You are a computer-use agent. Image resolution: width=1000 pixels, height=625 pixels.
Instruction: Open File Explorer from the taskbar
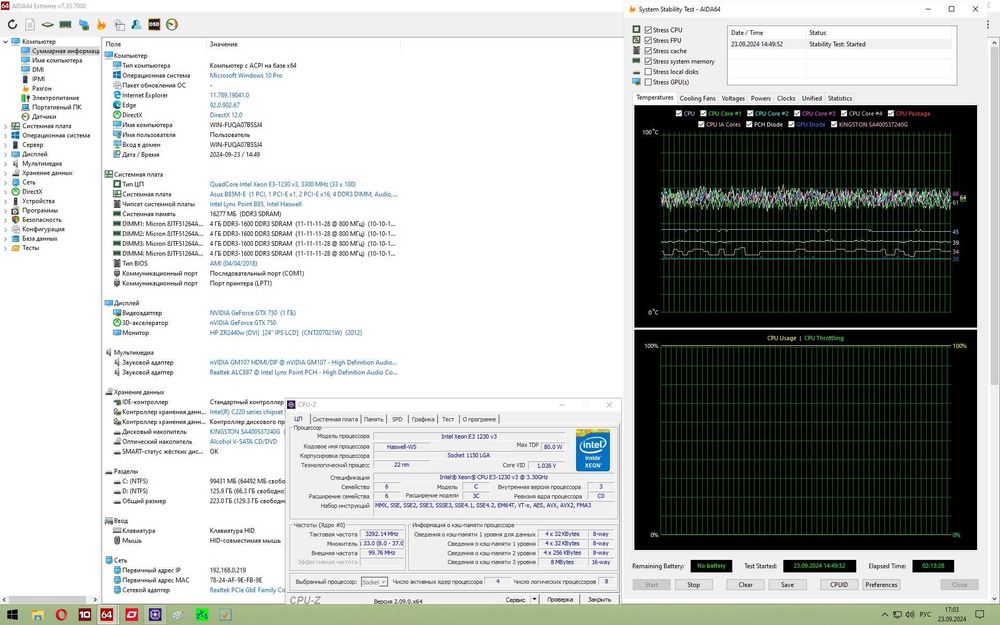point(38,615)
